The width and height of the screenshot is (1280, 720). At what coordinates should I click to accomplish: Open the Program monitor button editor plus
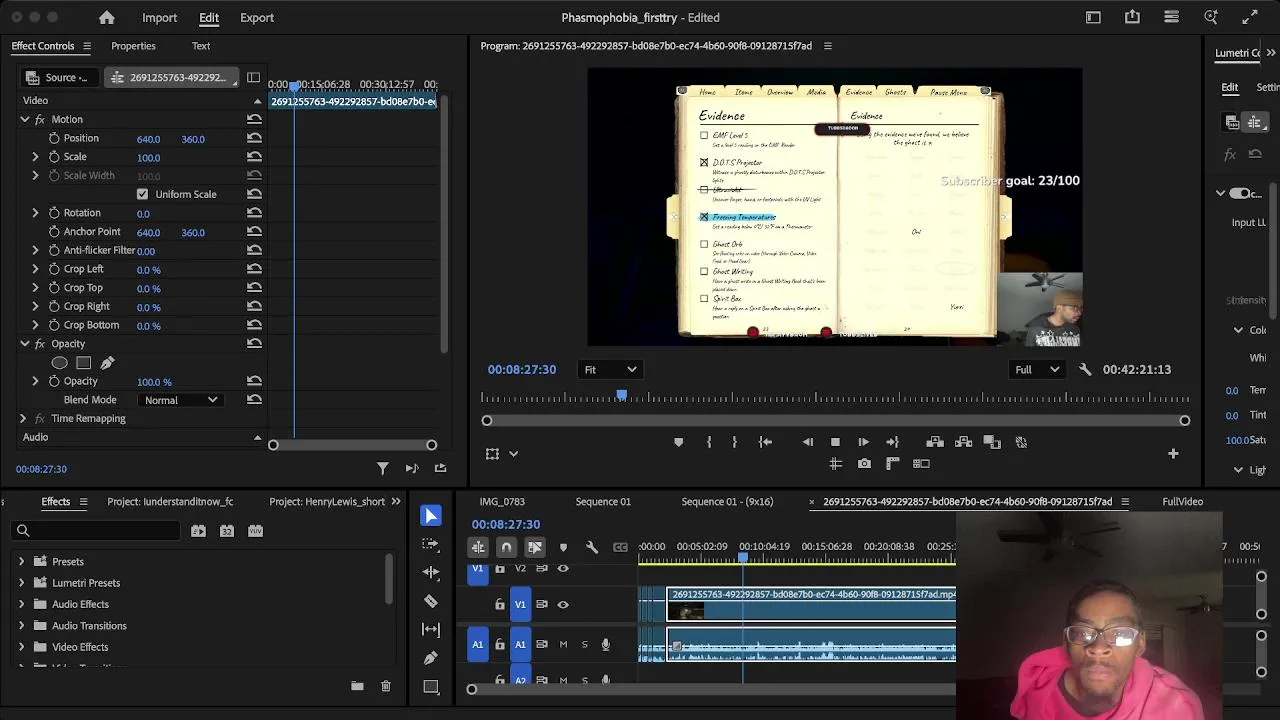click(x=1173, y=454)
